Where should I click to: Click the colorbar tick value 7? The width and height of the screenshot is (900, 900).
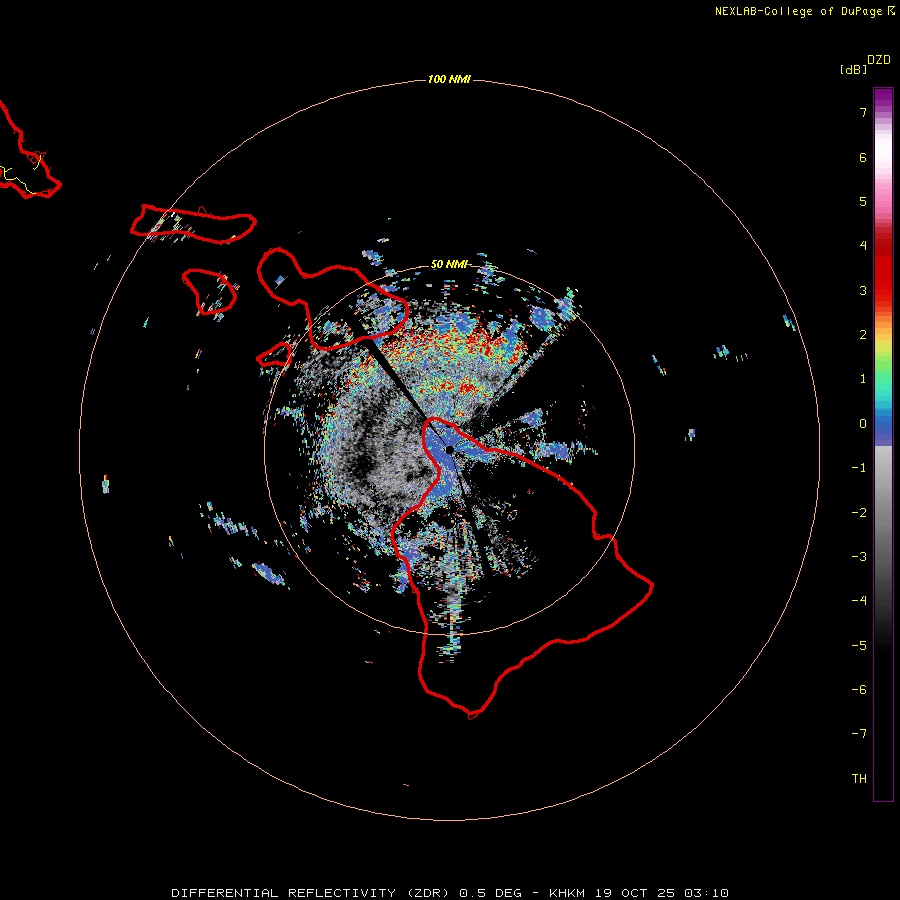[863, 112]
